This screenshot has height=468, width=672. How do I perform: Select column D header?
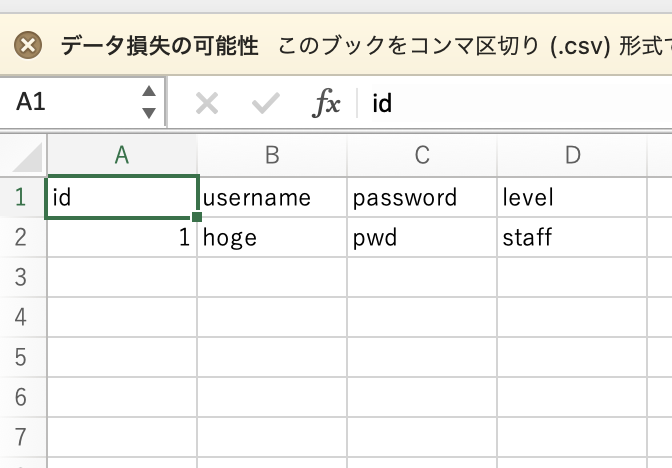[572, 155]
